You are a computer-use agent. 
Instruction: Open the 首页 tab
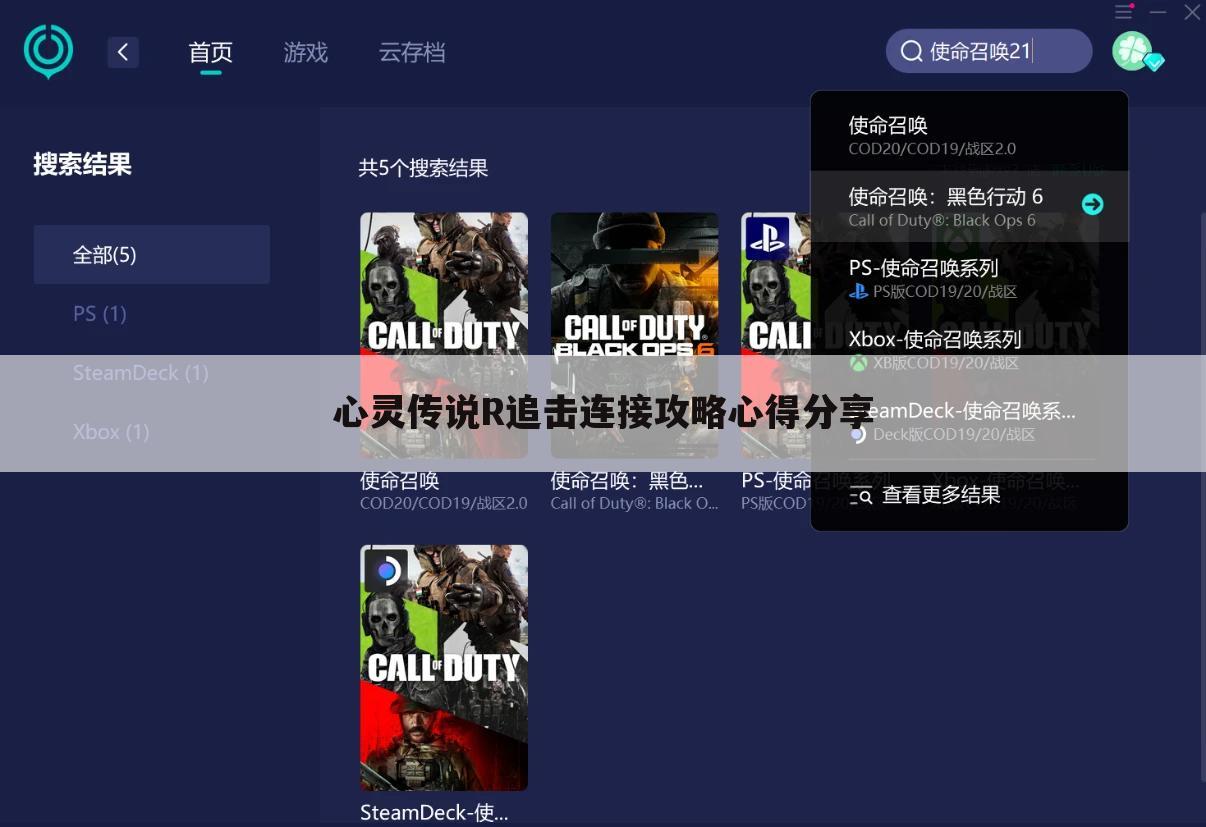click(210, 52)
